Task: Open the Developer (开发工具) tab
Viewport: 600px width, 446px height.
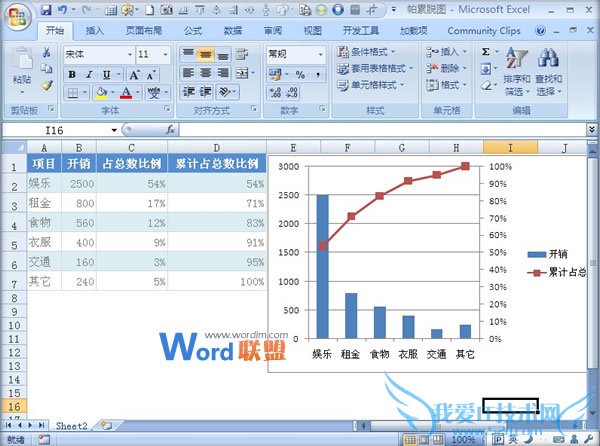Action: point(360,31)
